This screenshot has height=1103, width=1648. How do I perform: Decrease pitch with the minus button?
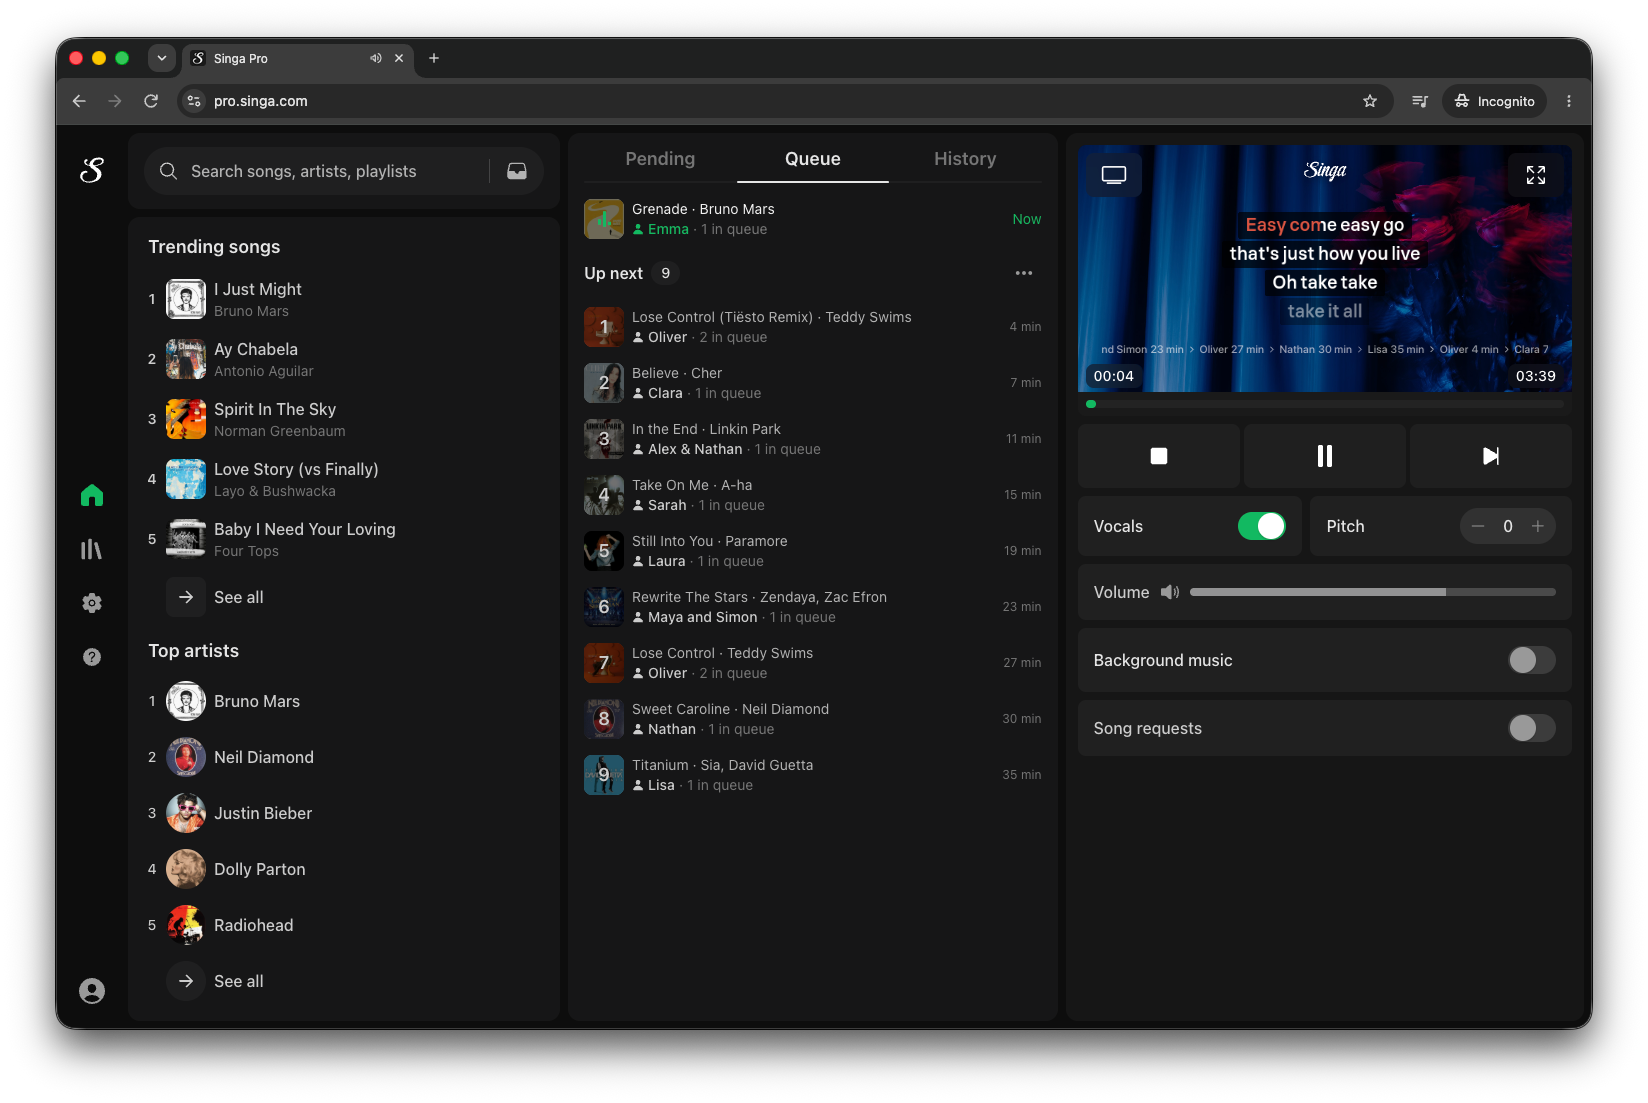tap(1478, 526)
